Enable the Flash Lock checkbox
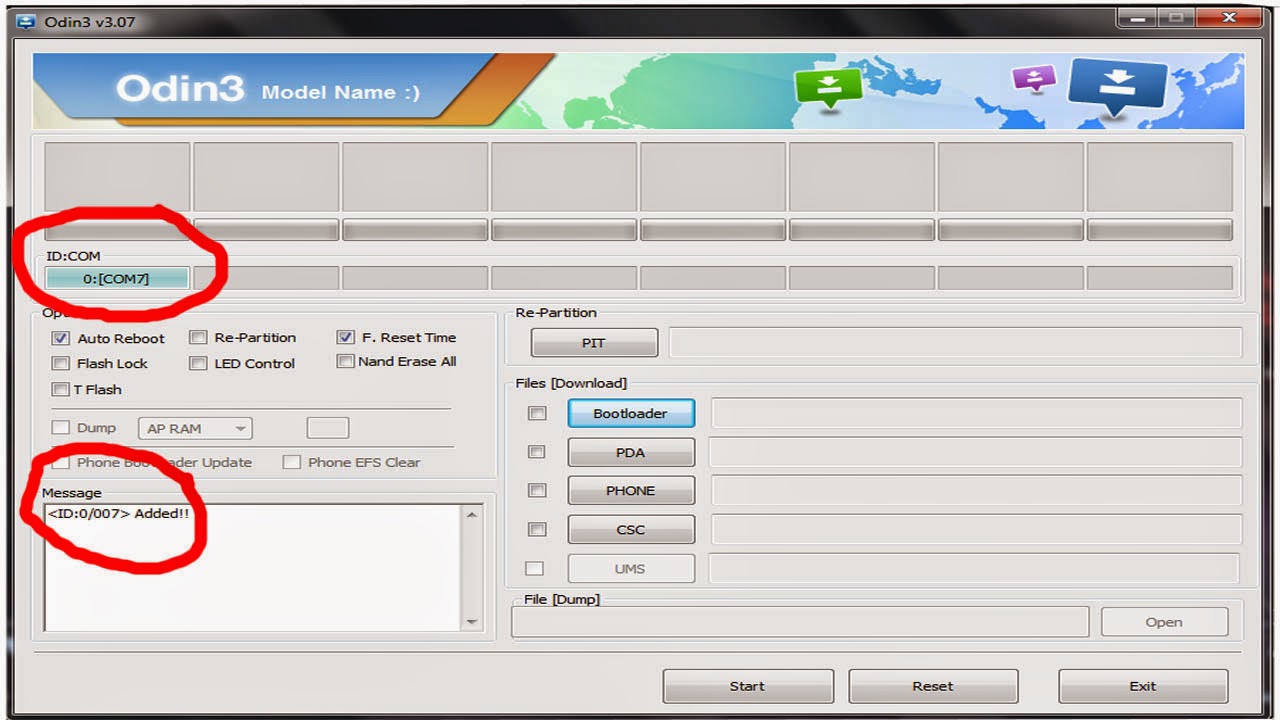The width and height of the screenshot is (1280, 720). [x=61, y=363]
